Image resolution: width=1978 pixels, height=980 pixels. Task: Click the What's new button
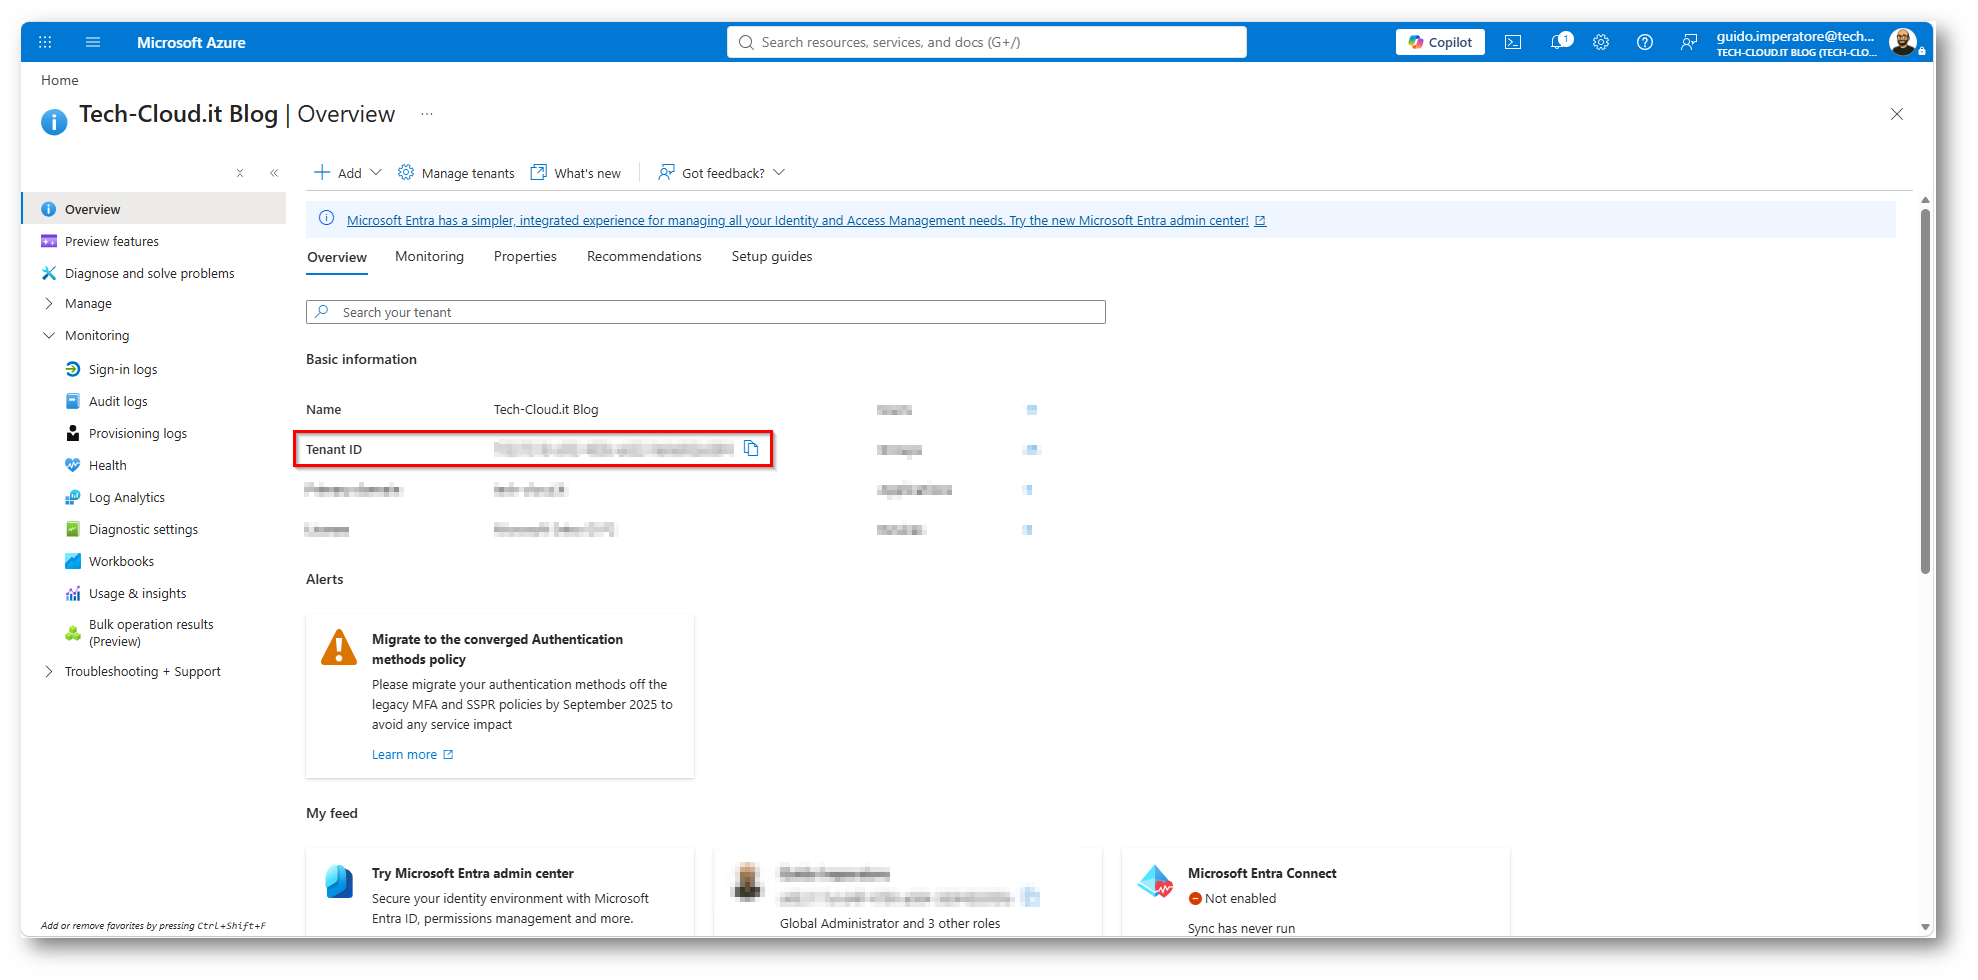pyautogui.click(x=576, y=173)
